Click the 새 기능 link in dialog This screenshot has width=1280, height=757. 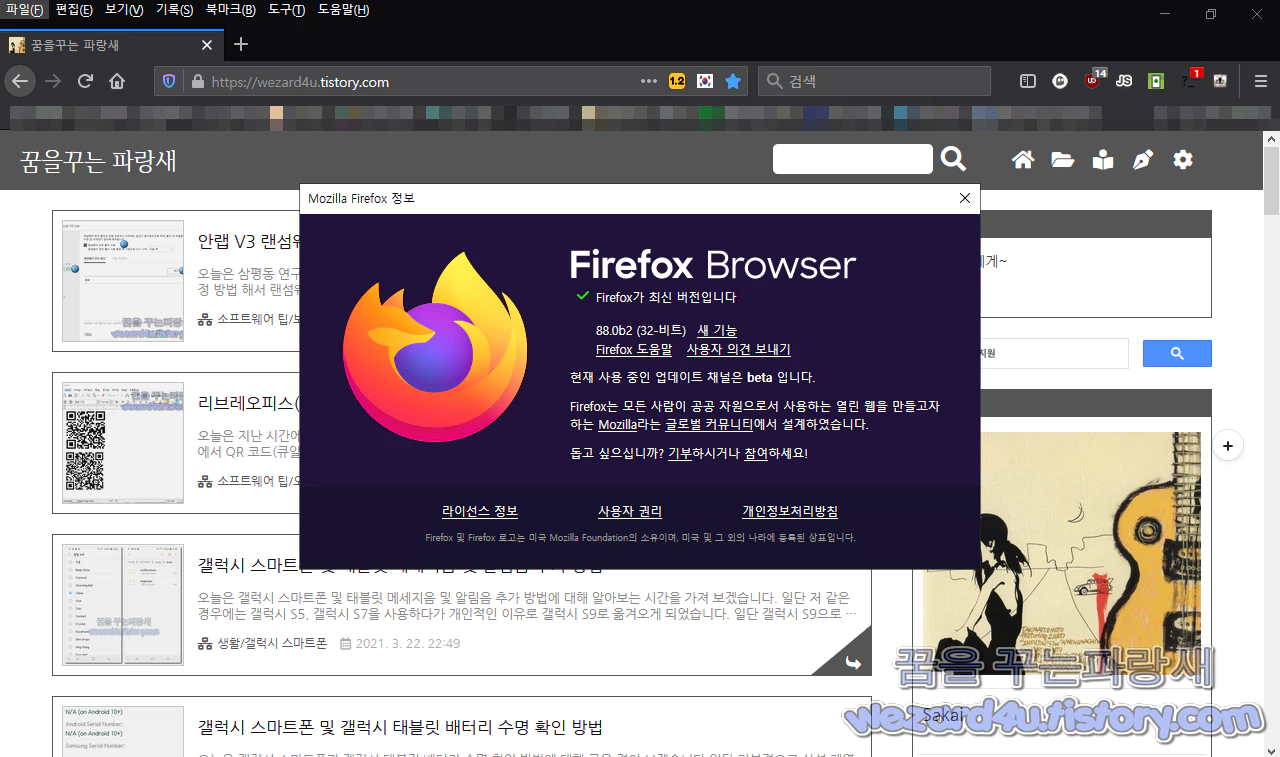tap(717, 331)
